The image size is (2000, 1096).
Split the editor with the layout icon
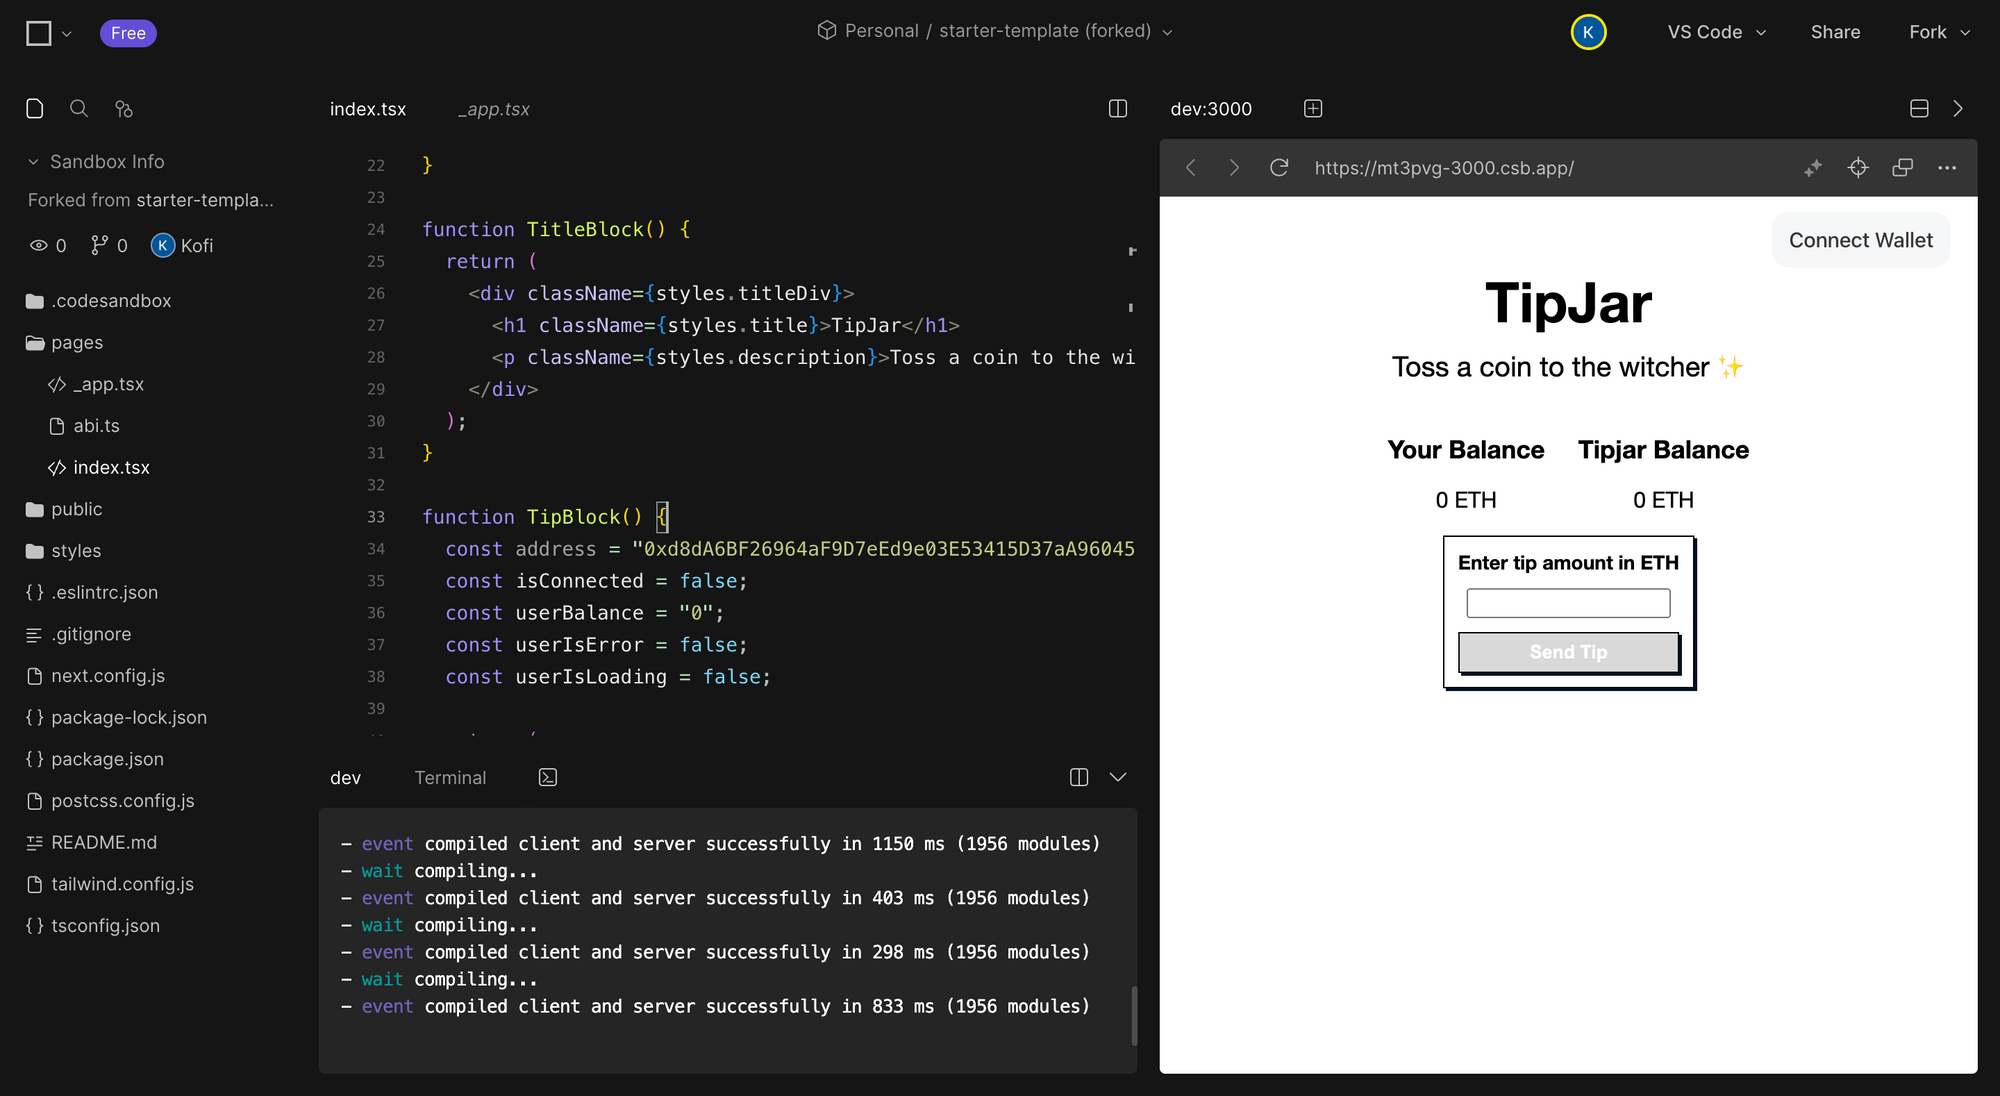point(1118,109)
